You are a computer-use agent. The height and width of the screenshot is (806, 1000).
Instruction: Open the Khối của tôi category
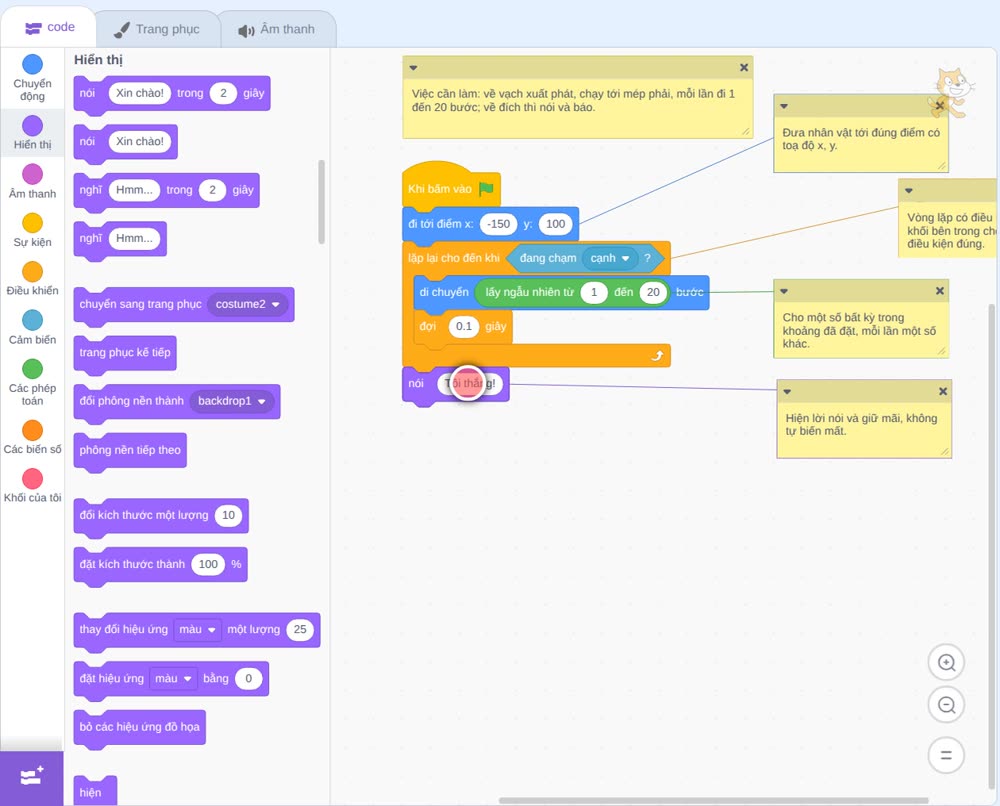[33, 486]
